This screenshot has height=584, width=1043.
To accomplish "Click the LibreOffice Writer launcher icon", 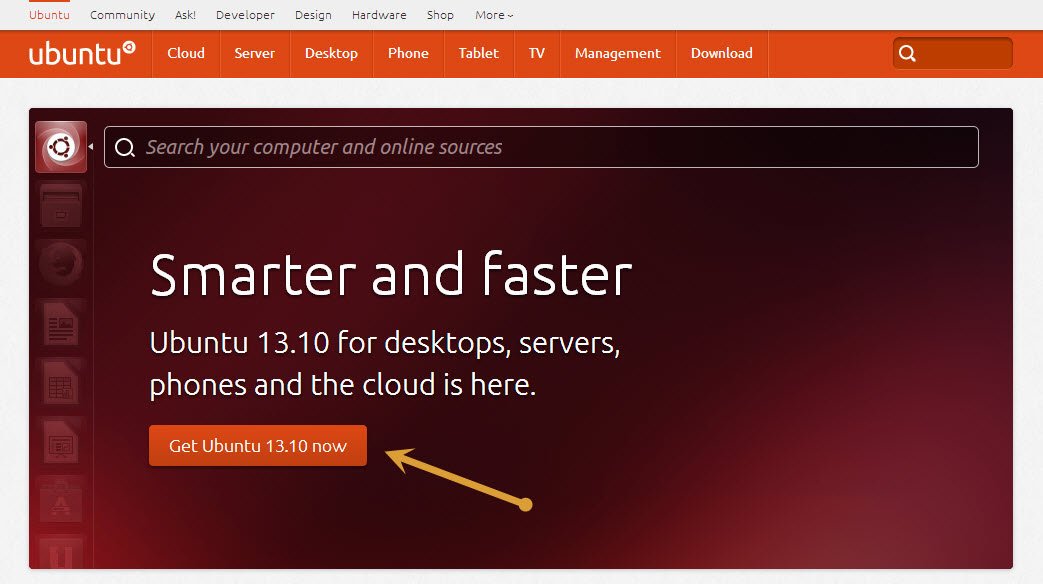I will coord(61,325).
